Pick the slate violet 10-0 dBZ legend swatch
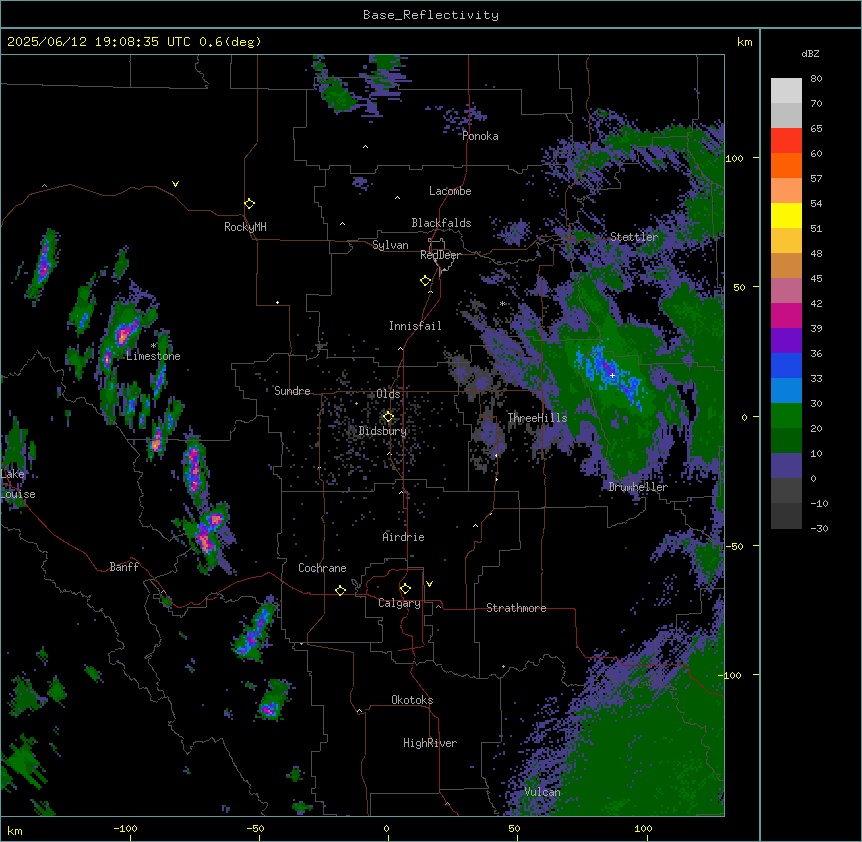This screenshot has width=862, height=842. click(786, 466)
